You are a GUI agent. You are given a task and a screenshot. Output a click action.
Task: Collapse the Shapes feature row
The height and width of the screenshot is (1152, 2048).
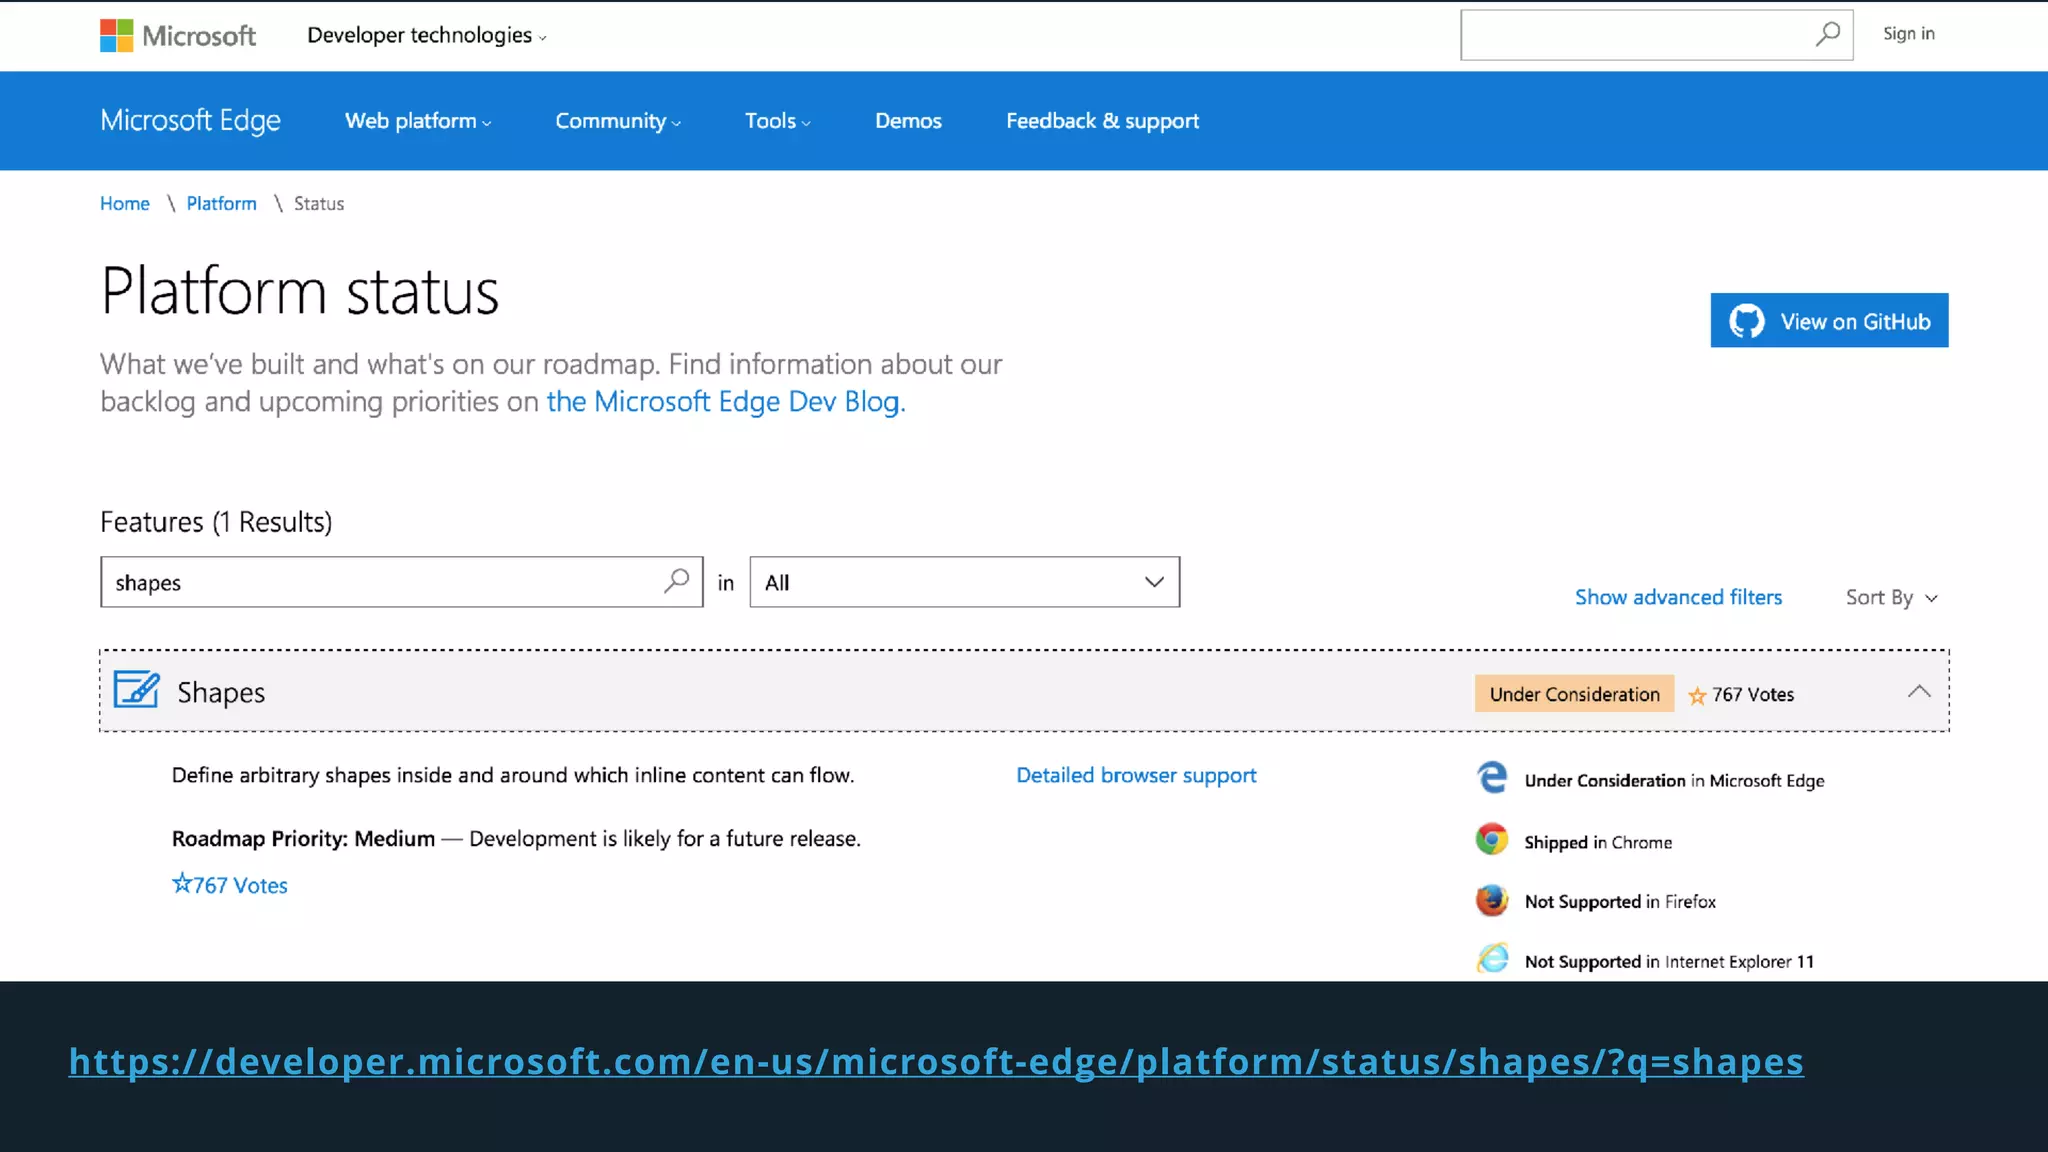[1918, 691]
